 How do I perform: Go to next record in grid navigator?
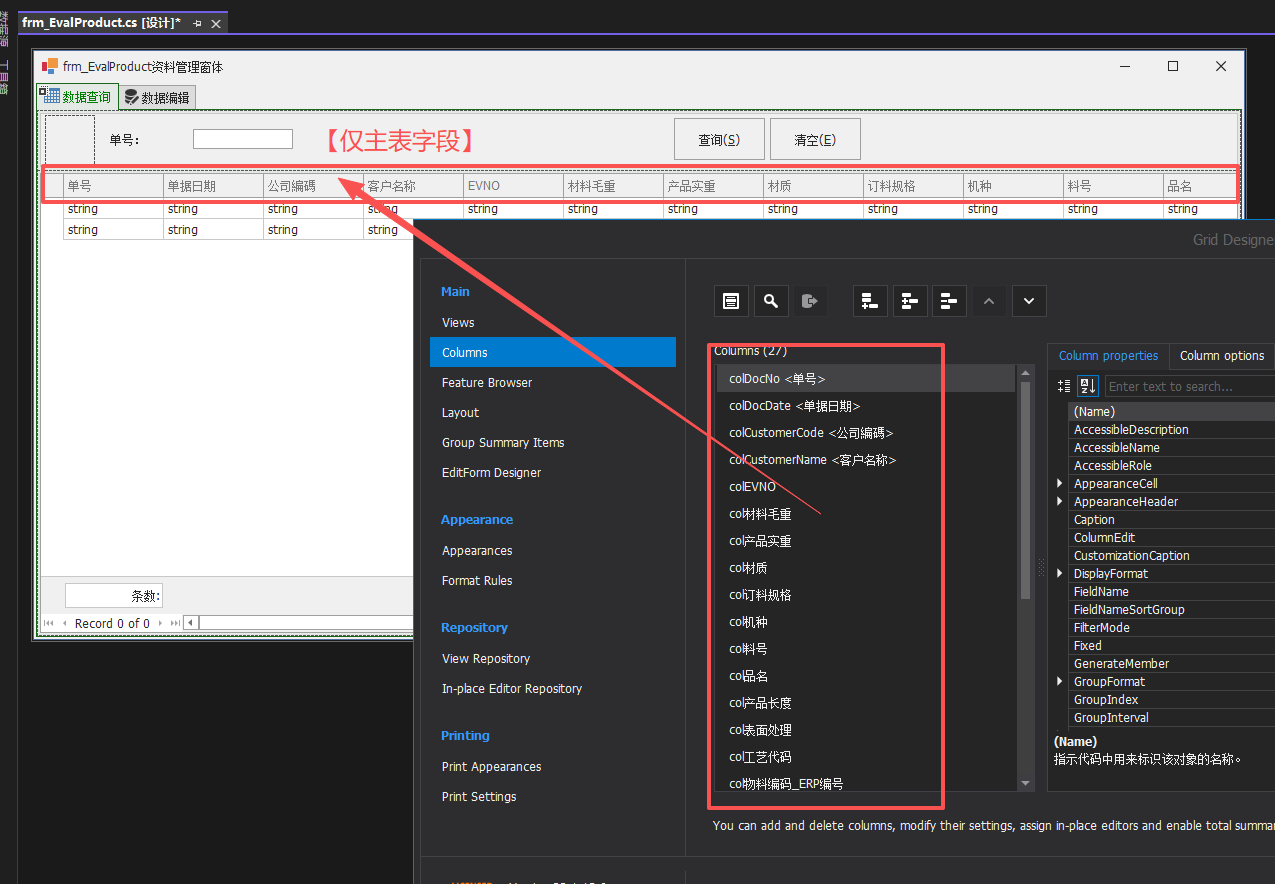point(160,623)
